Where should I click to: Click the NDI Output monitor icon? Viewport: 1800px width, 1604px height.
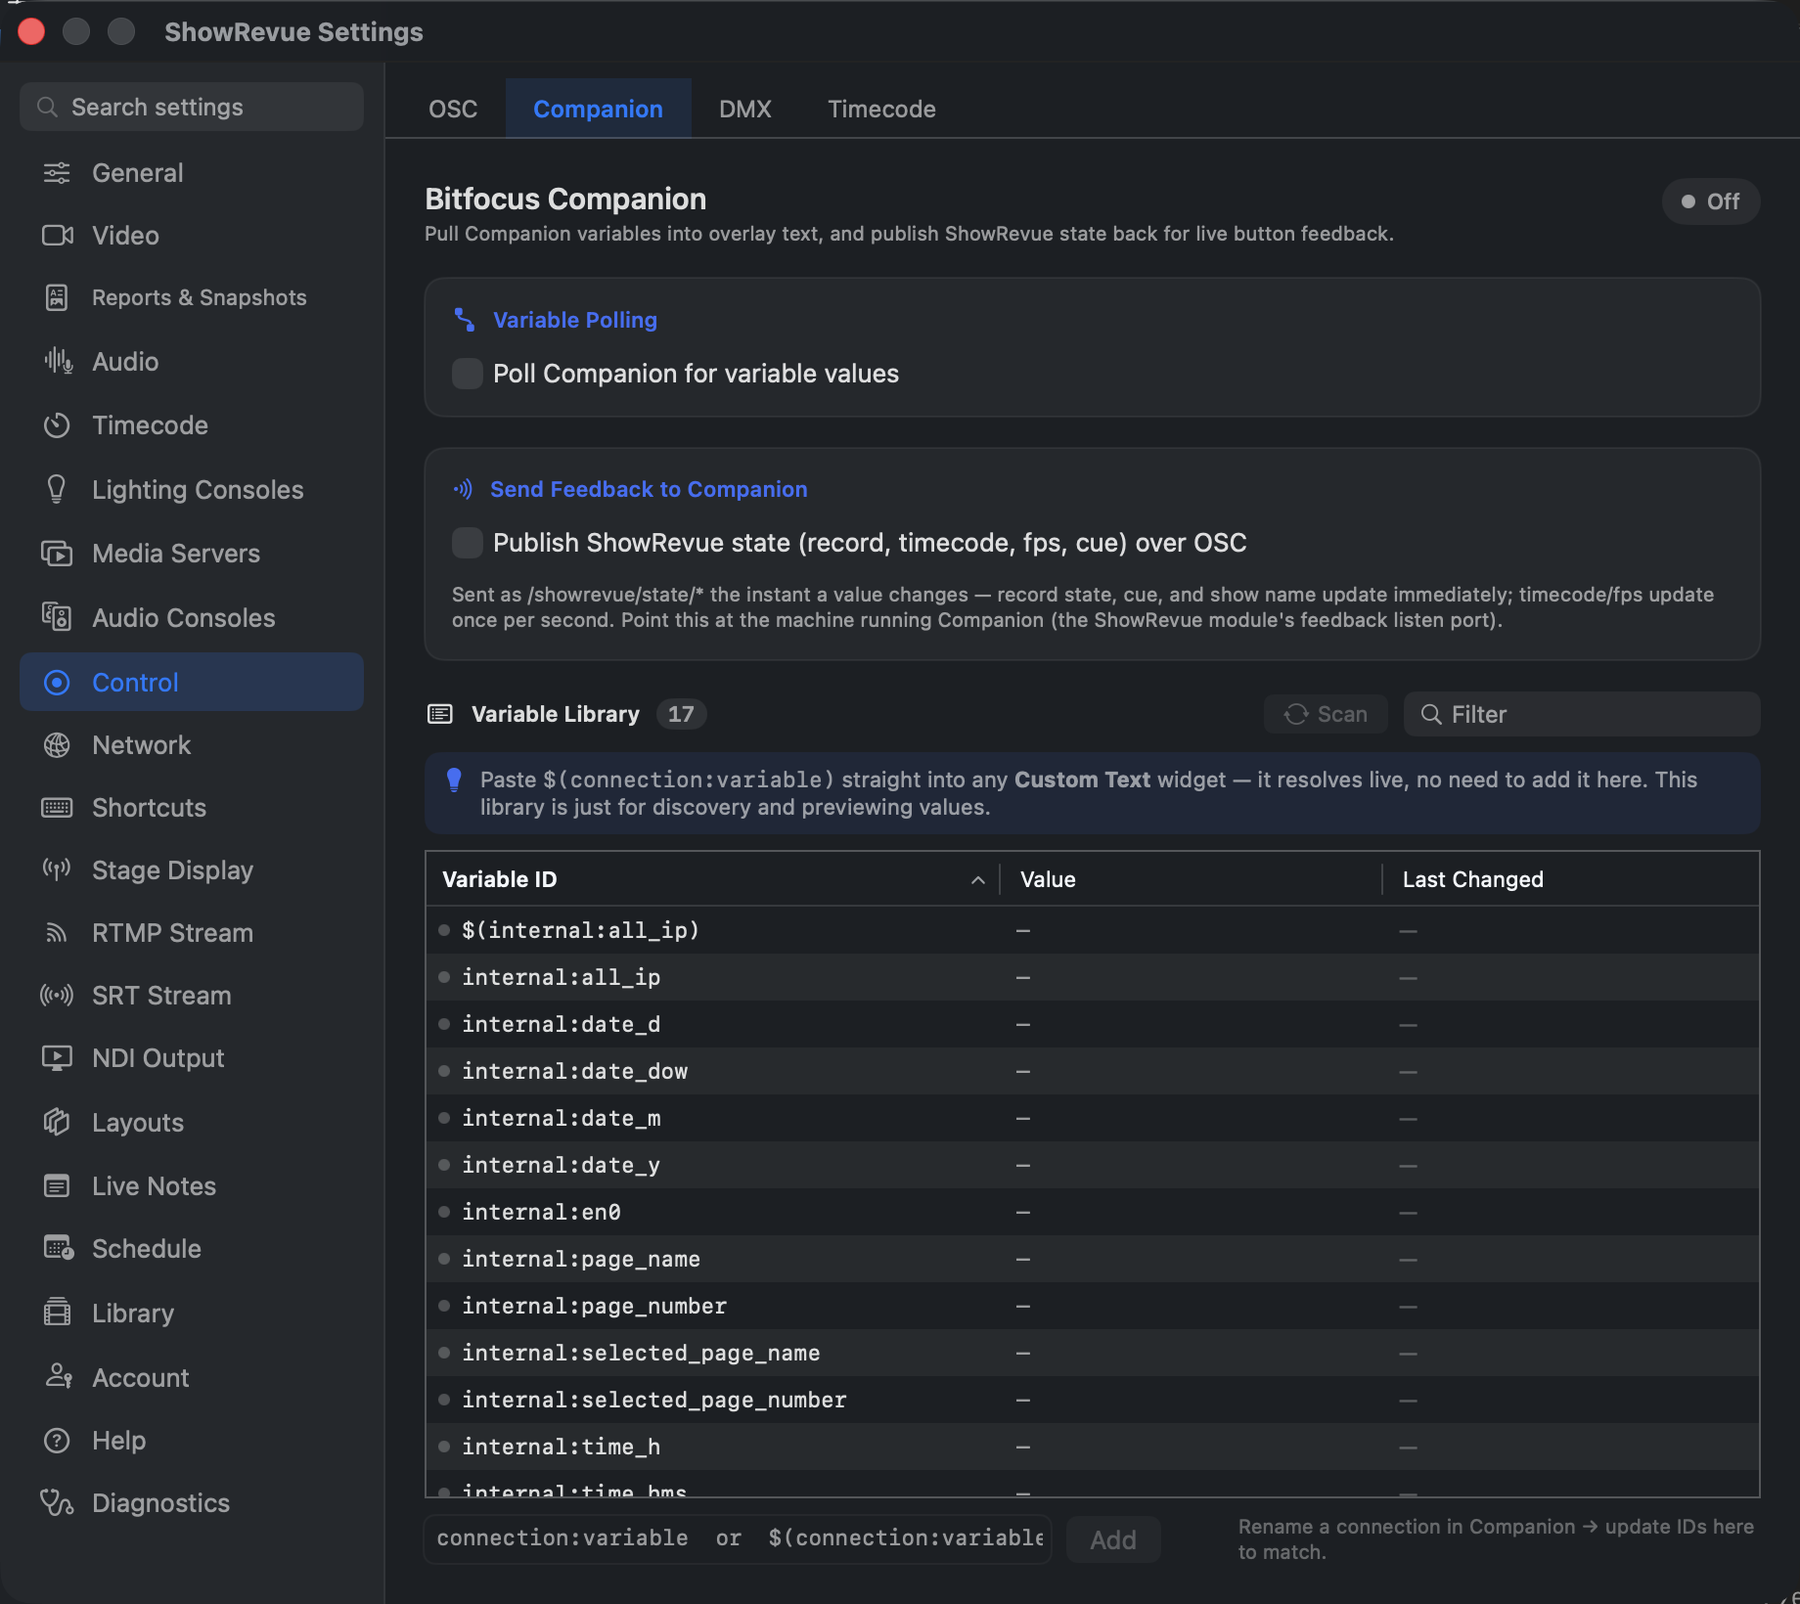coord(57,1058)
